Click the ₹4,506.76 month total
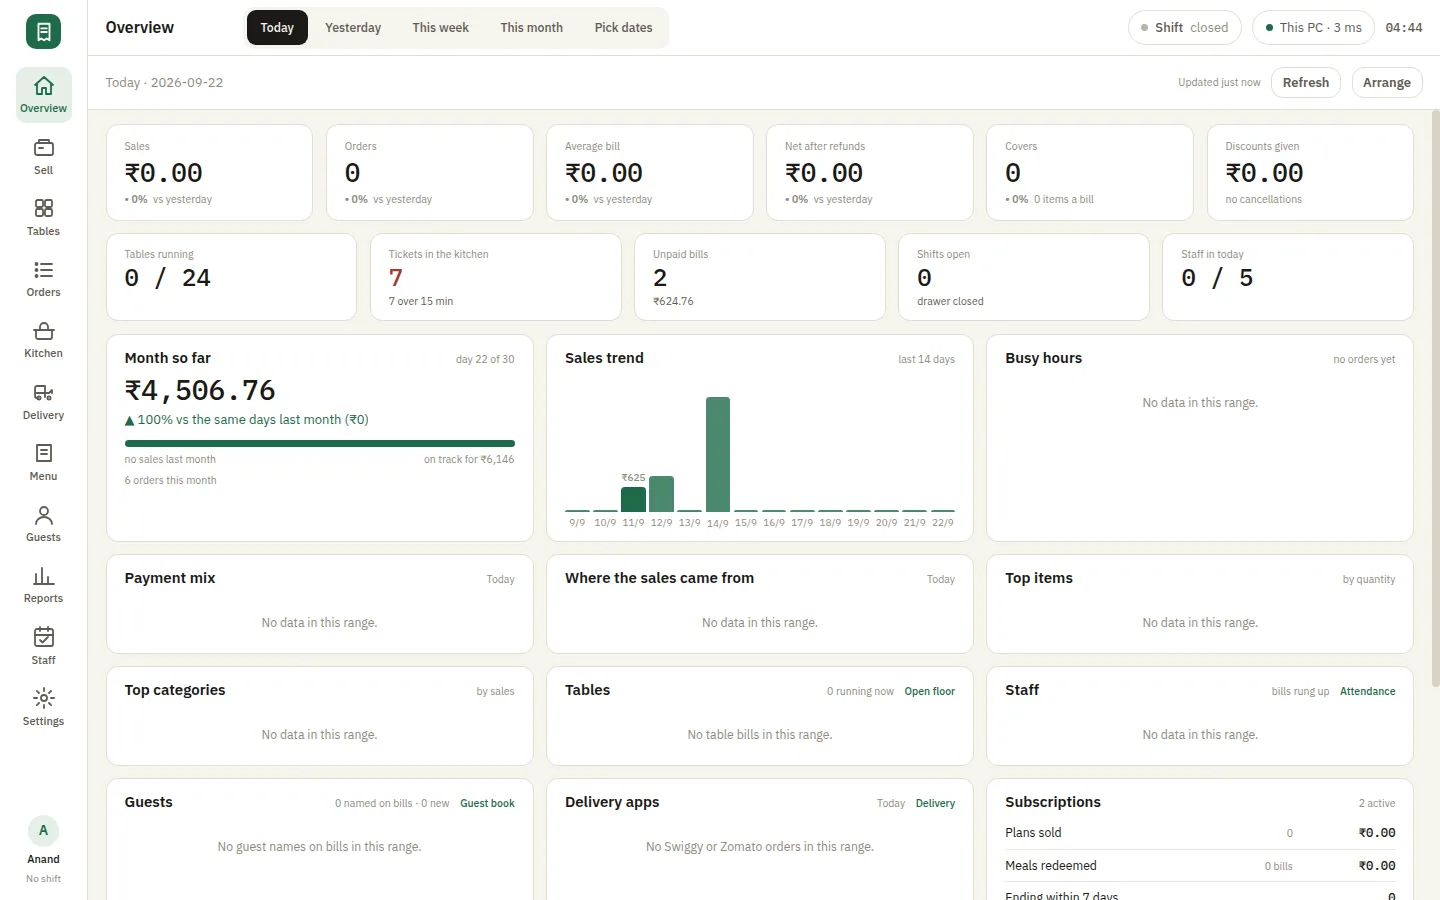The width and height of the screenshot is (1440, 900). [x=200, y=390]
